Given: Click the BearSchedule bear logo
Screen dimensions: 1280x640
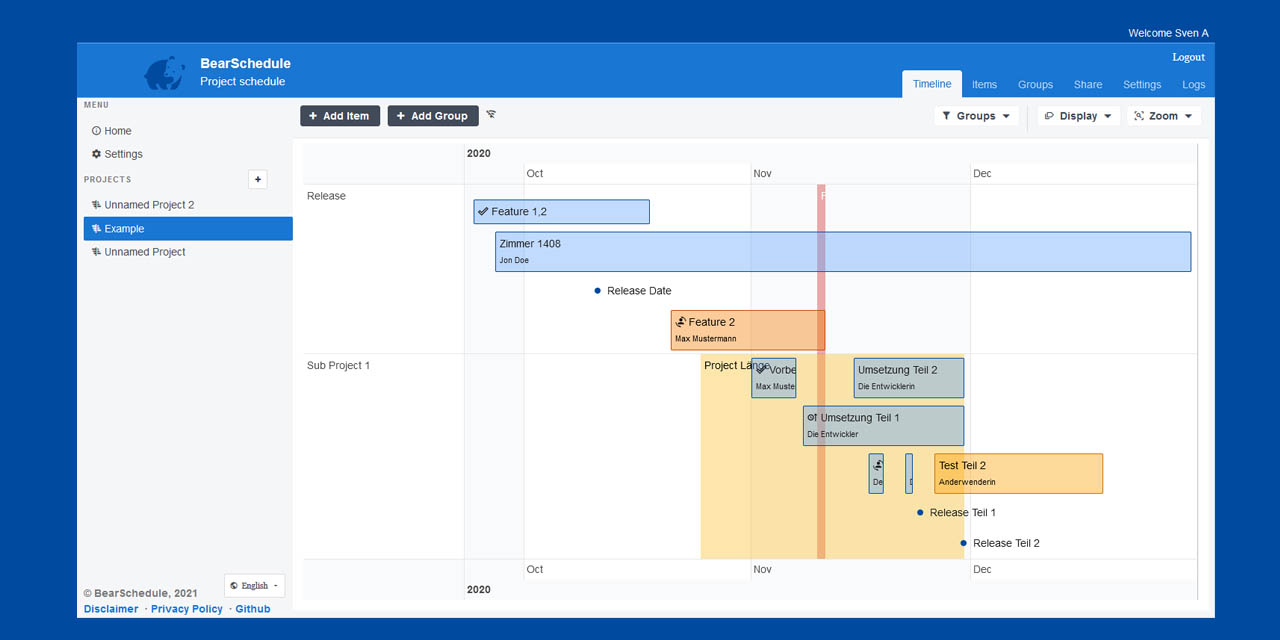Looking at the screenshot, I should pos(164,73).
